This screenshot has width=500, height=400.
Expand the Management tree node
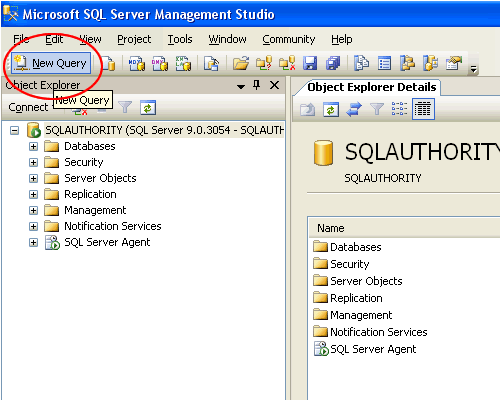click(33, 210)
